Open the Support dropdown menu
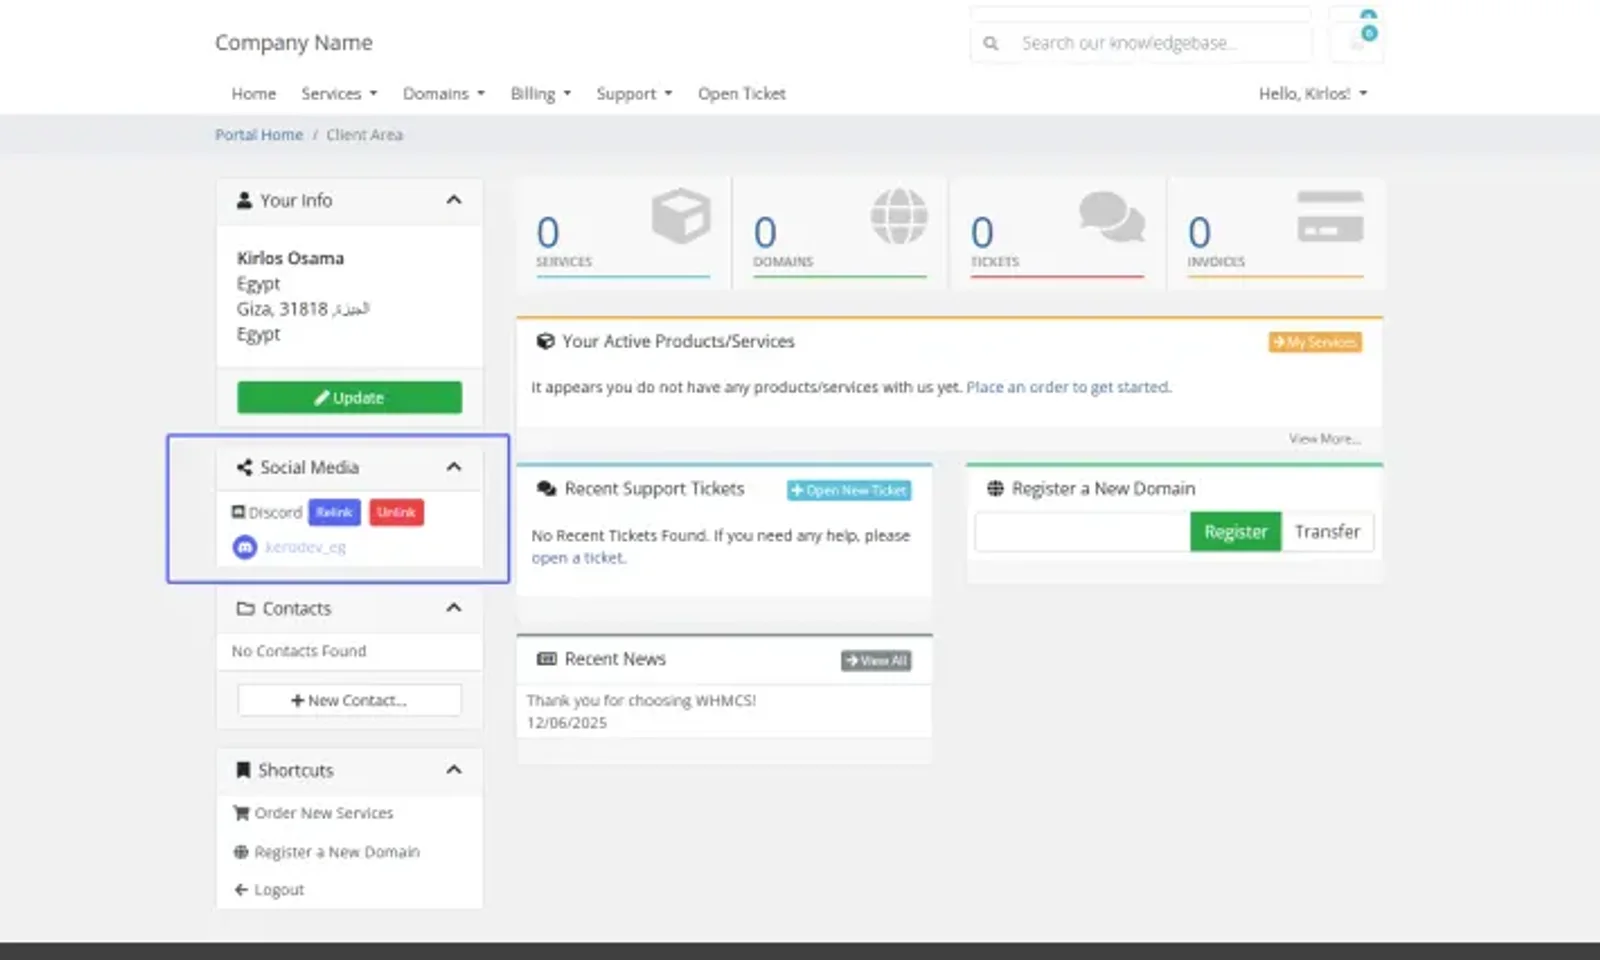Image resolution: width=1600 pixels, height=960 pixels. pos(634,93)
